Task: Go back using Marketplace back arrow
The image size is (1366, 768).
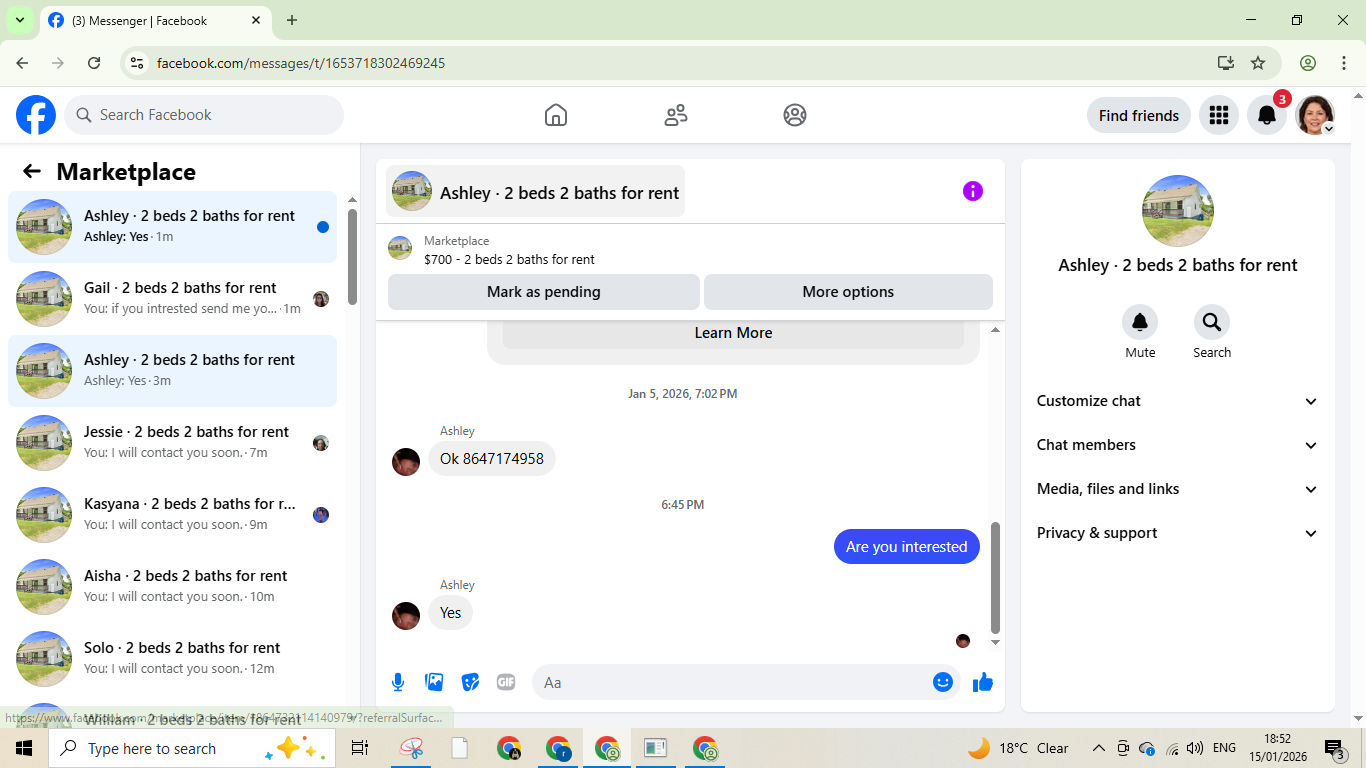Action: (32, 171)
